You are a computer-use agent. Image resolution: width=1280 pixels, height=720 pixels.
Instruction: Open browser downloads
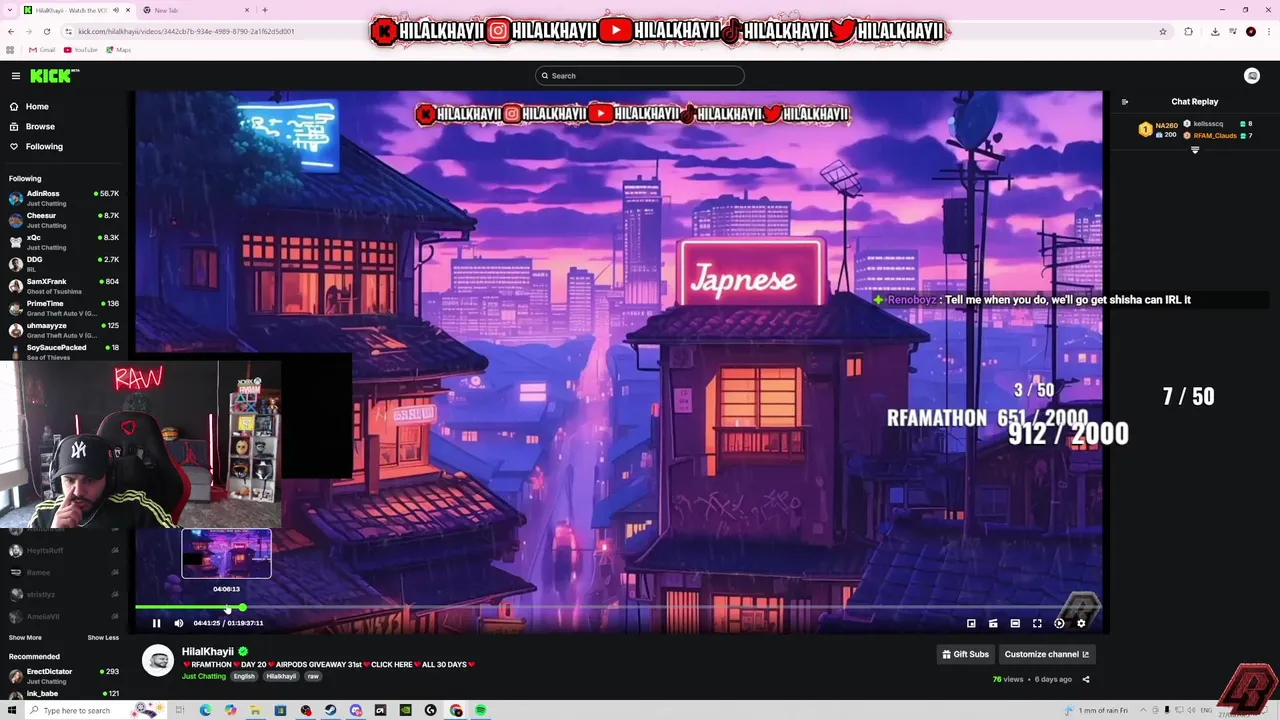[x=1215, y=31]
